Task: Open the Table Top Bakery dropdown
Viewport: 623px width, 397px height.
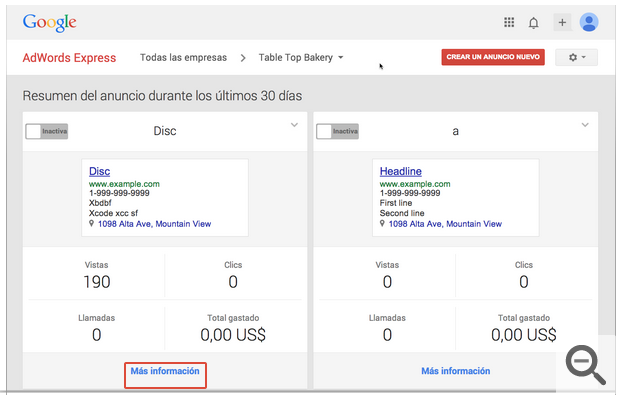Action: point(301,58)
